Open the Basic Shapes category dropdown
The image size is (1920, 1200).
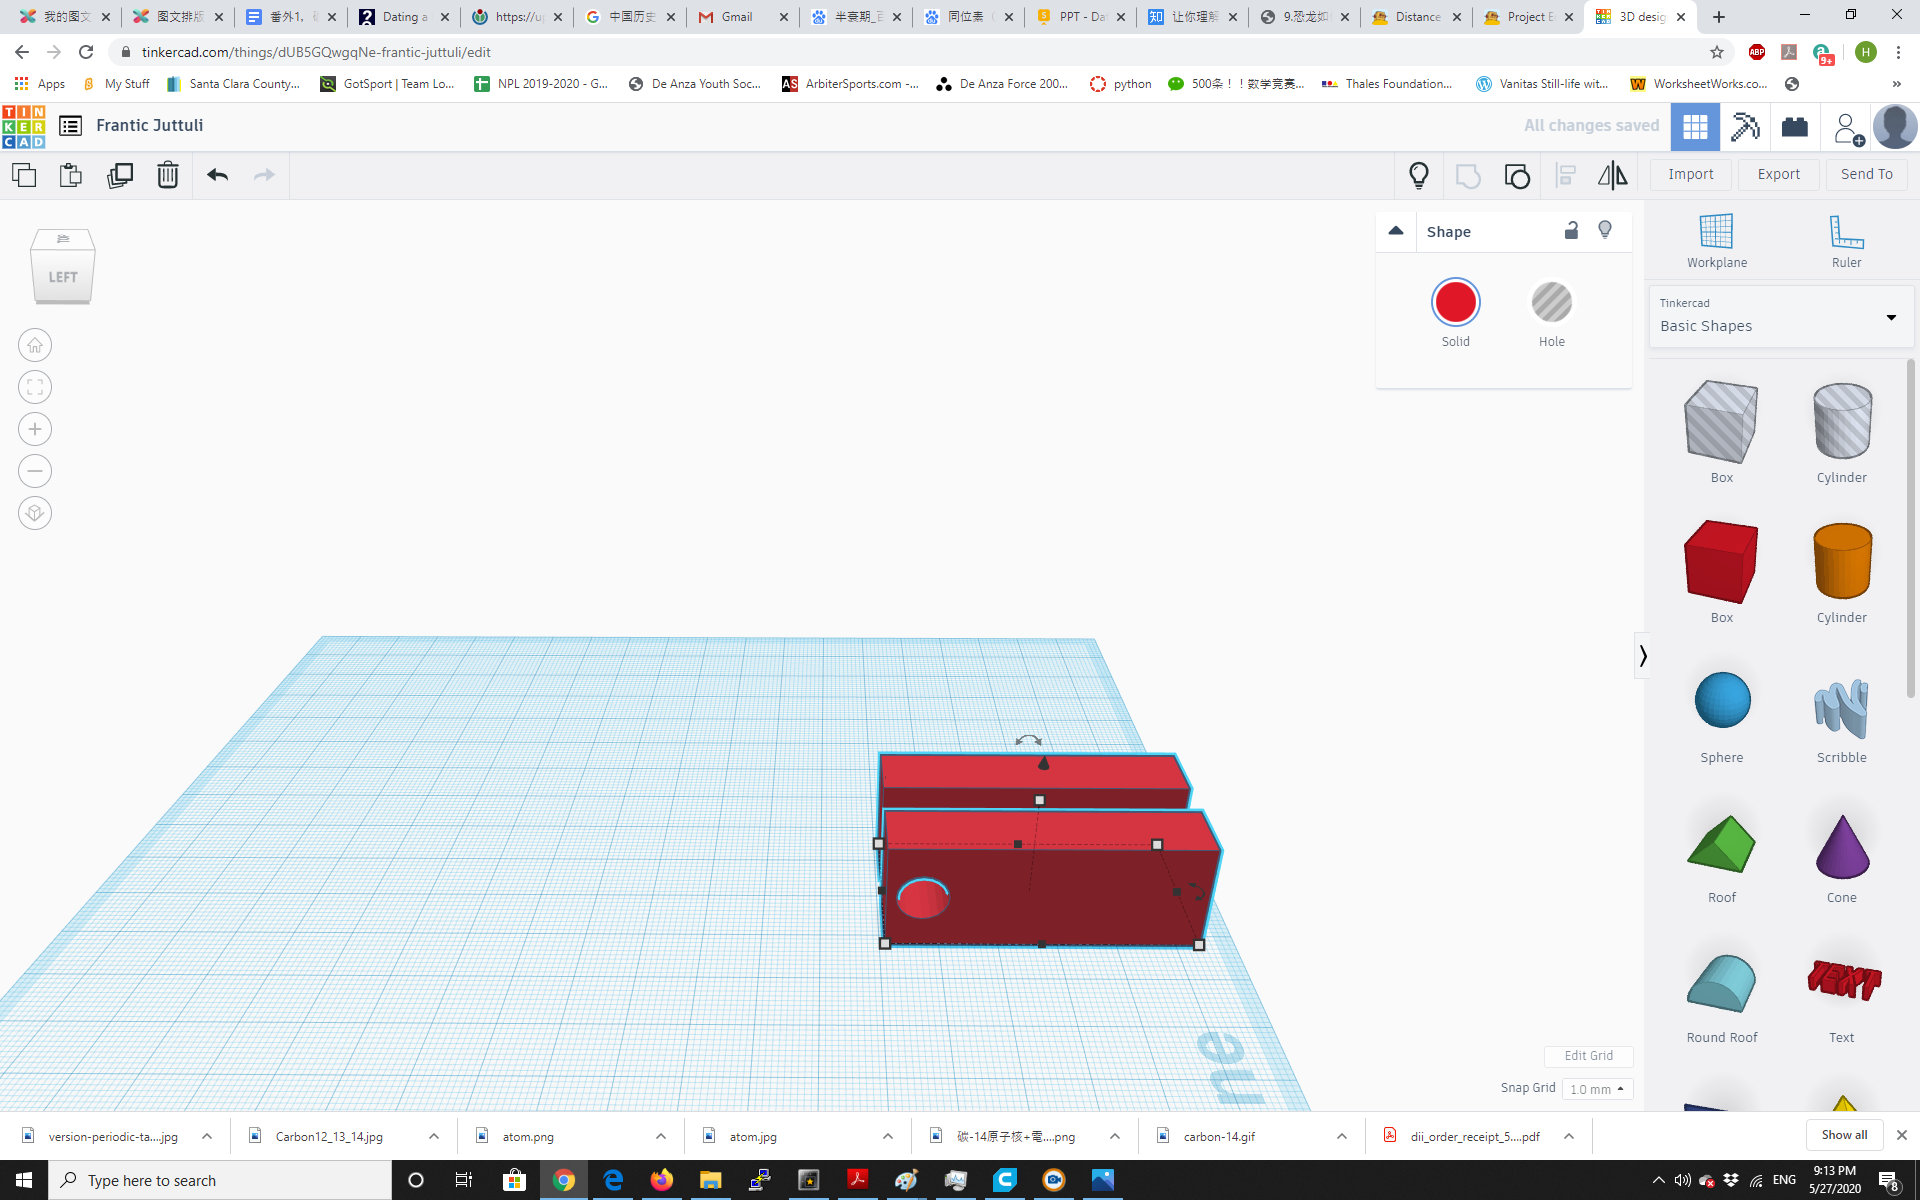click(x=1780, y=316)
